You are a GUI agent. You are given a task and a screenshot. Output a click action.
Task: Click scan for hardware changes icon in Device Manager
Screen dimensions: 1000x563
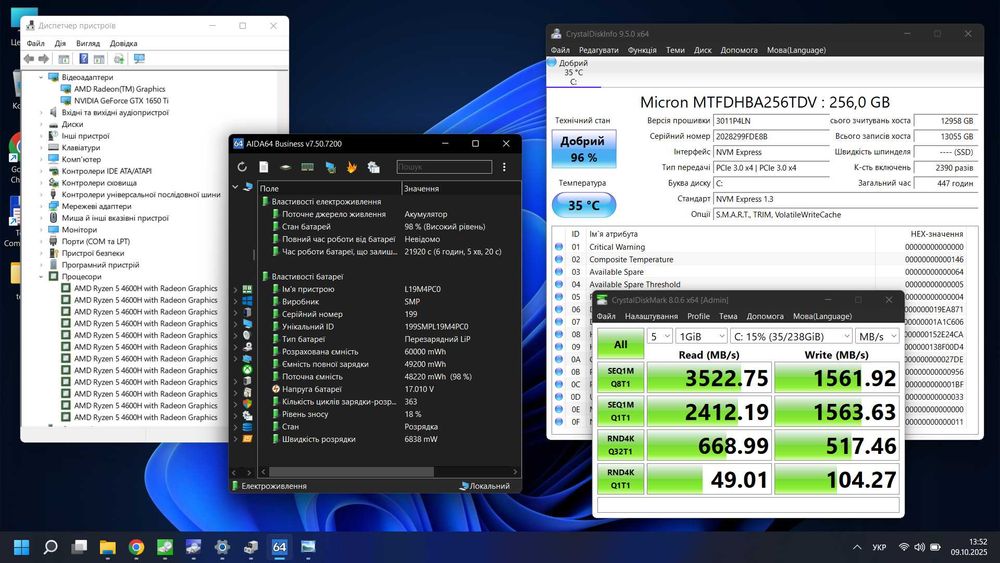point(139,59)
